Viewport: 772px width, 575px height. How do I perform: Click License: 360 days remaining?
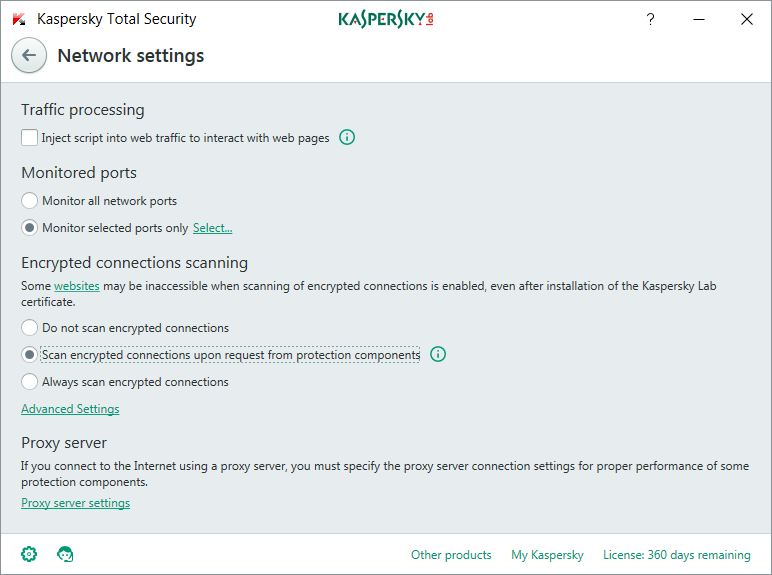676,555
